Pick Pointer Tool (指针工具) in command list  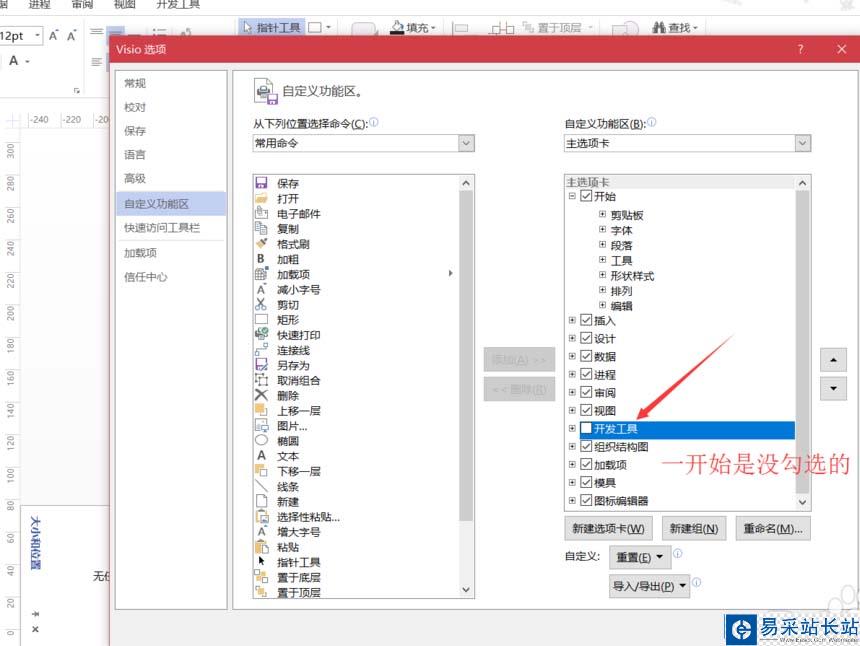click(x=298, y=563)
